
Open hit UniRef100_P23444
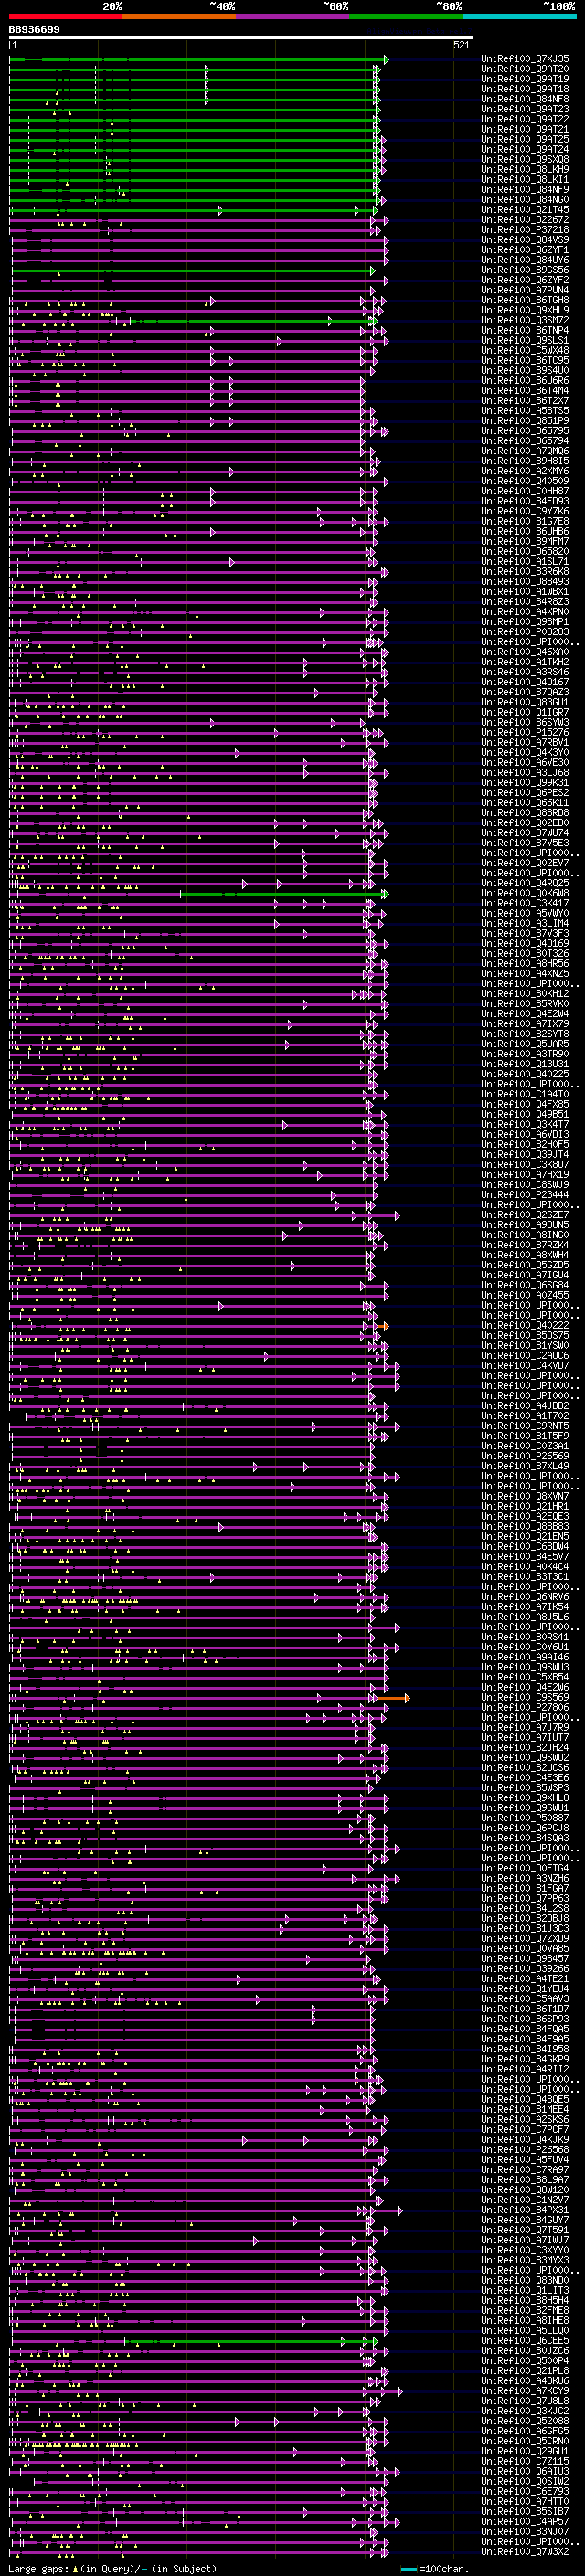(525, 1195)
